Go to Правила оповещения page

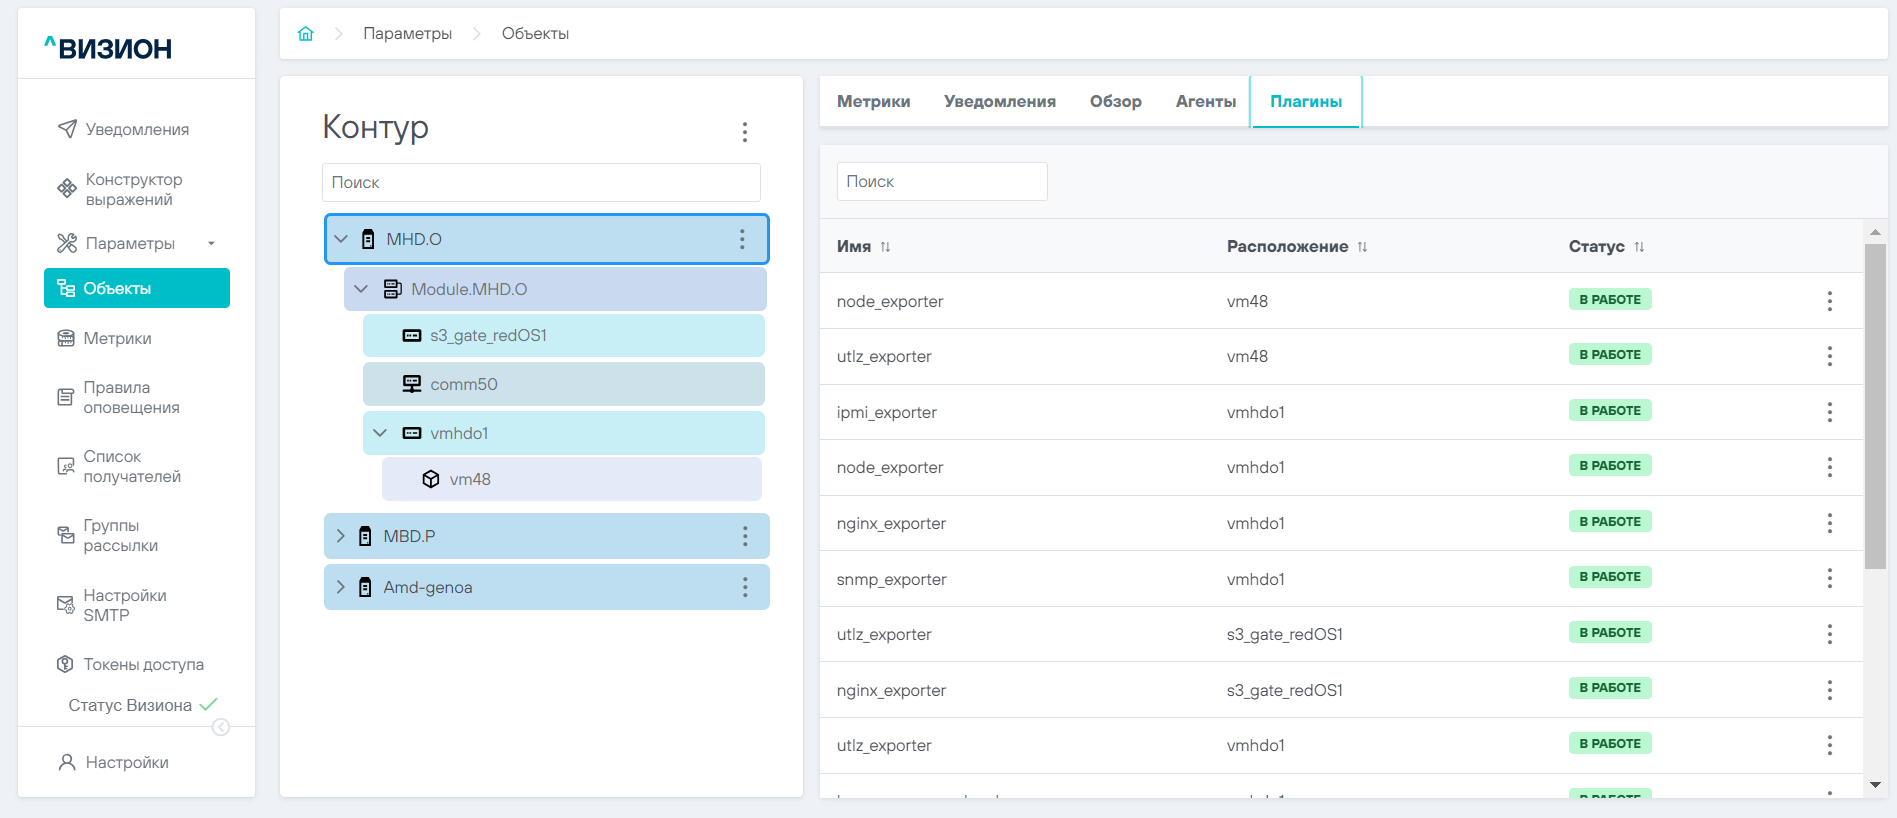click(131, 397)
